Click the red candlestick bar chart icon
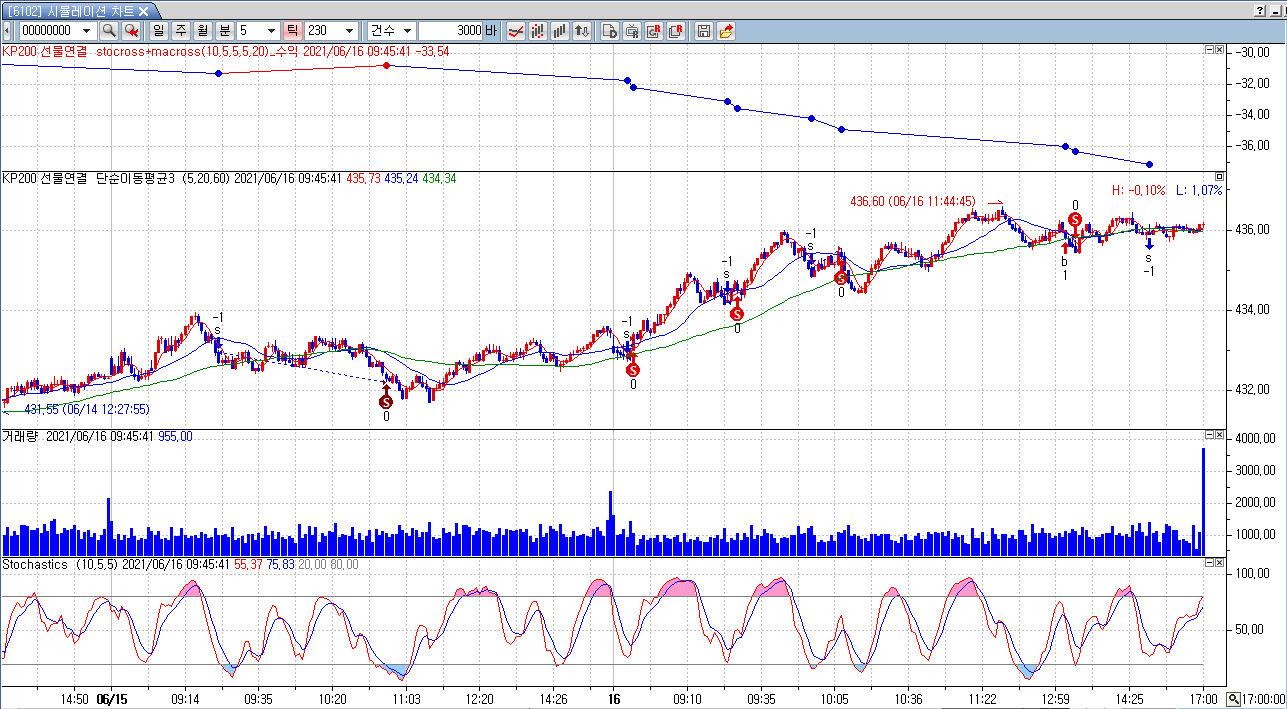The image size is (1287, 709). pyautogui.click(x=538, y=31)
